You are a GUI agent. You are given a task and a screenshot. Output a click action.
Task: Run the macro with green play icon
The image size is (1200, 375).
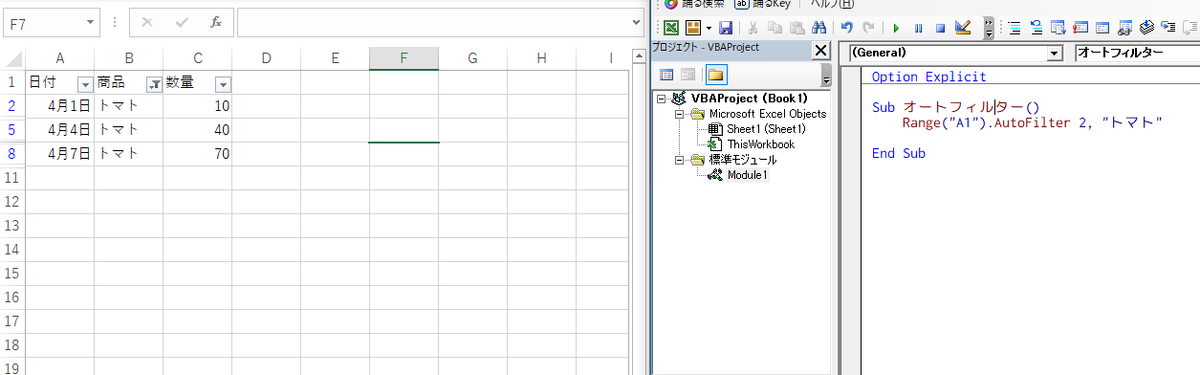896,28
